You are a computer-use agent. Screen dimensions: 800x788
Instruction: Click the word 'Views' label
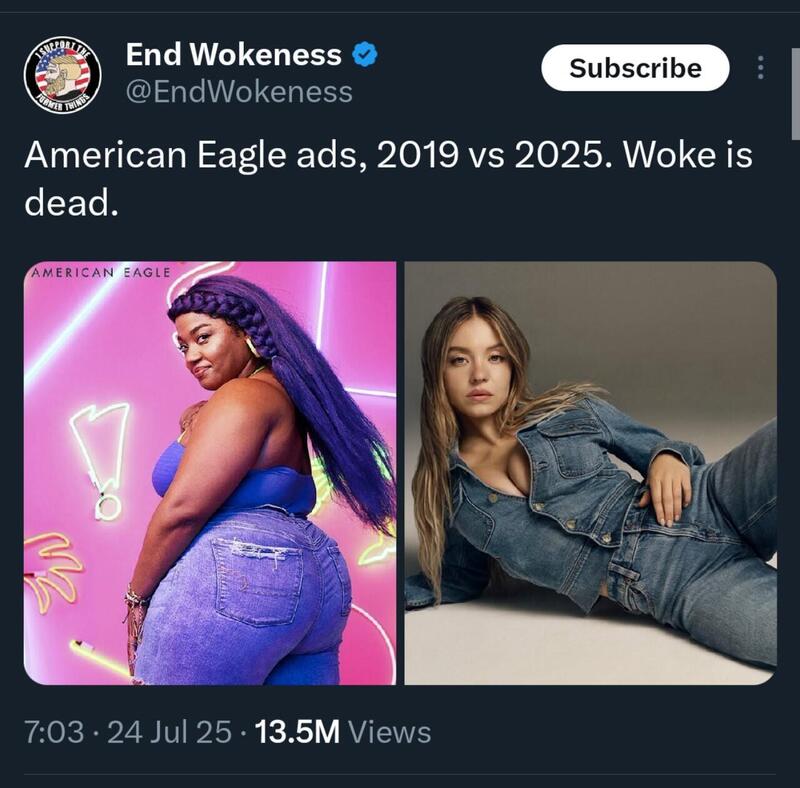(389, 732)
